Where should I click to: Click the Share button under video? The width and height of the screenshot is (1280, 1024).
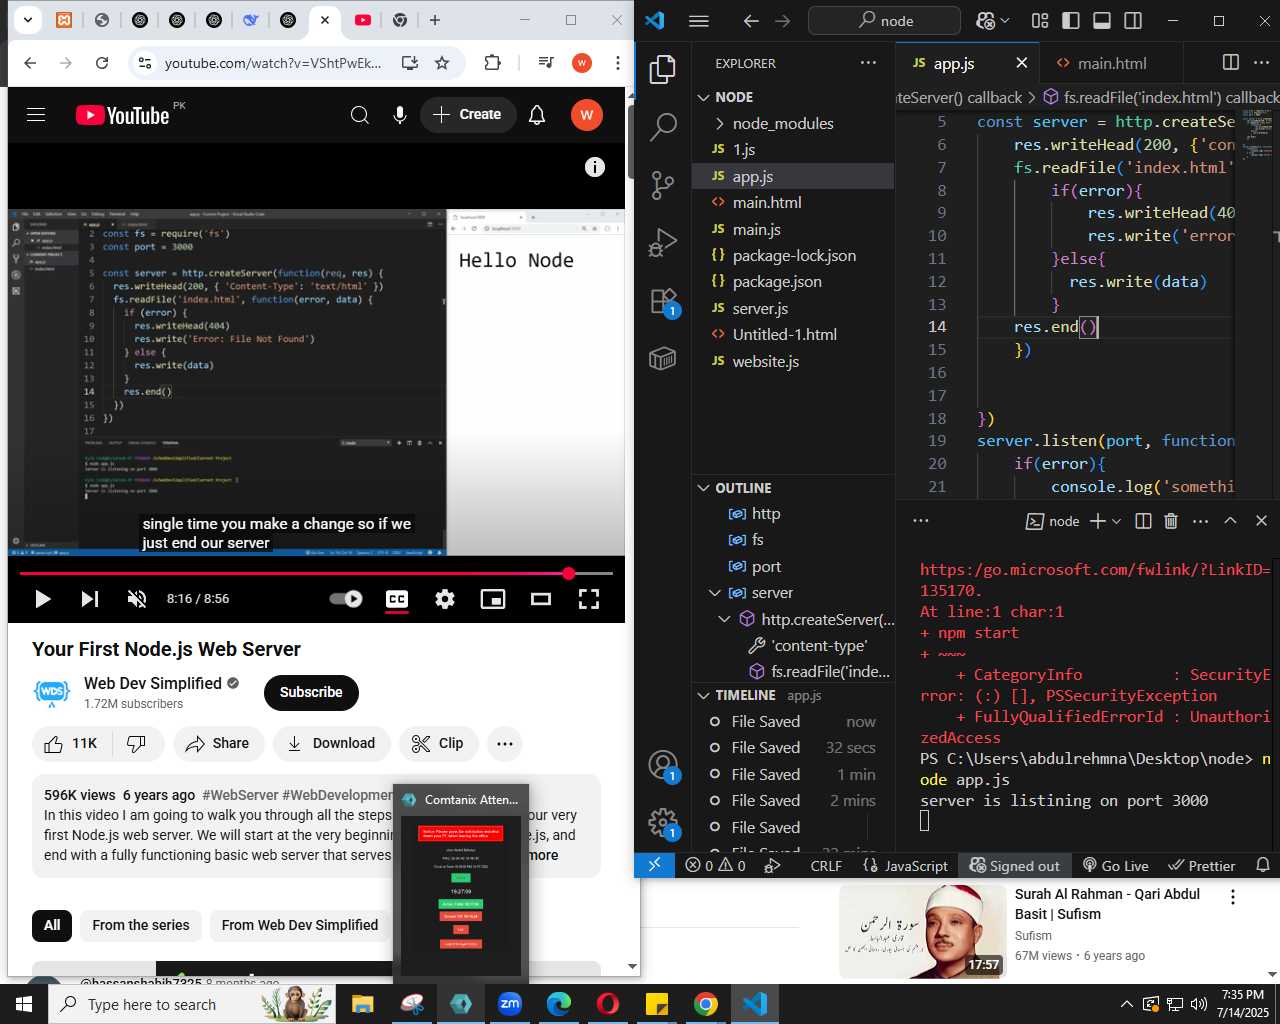click(217, 743)
